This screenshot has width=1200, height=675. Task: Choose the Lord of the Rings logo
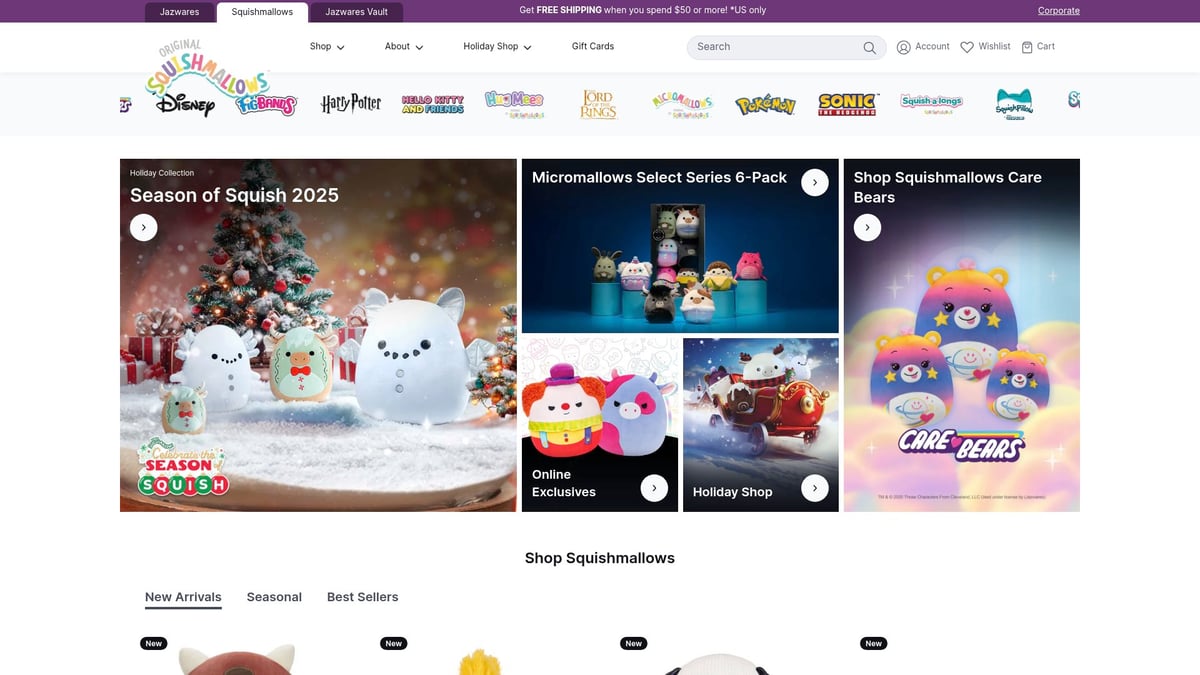(x=598, y=104)
